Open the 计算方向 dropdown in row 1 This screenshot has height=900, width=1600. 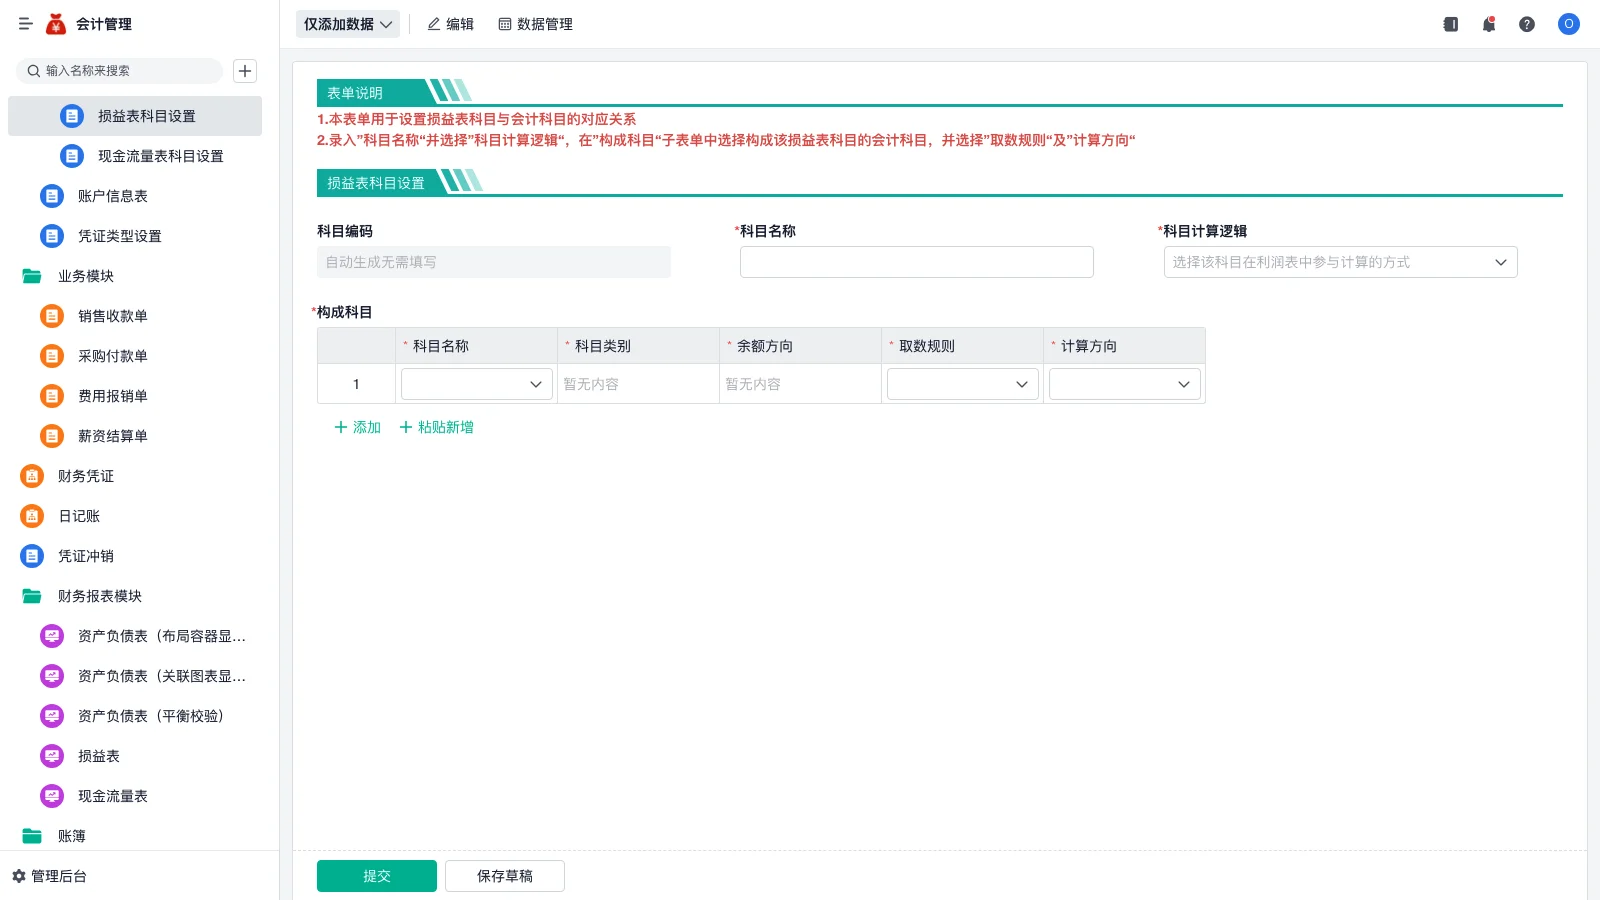(x=1125, y=384)
